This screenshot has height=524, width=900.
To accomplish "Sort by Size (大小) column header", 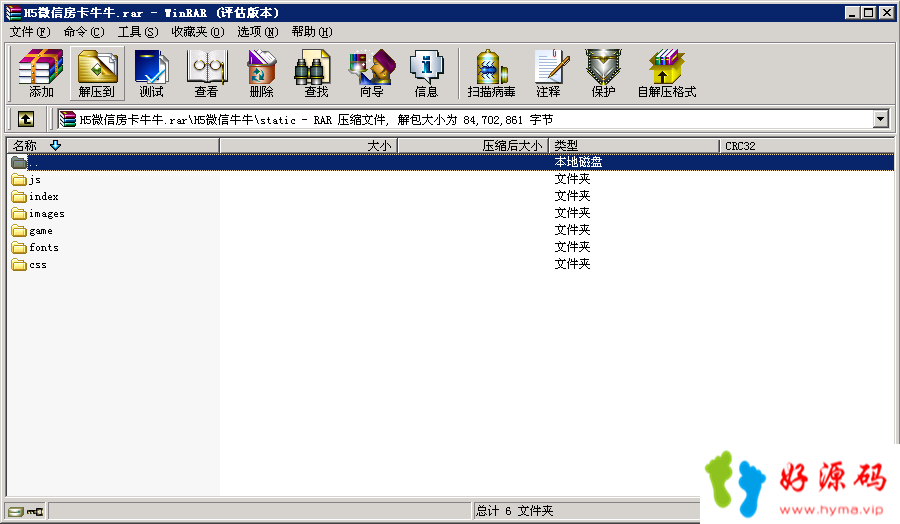I will point(308,146).
